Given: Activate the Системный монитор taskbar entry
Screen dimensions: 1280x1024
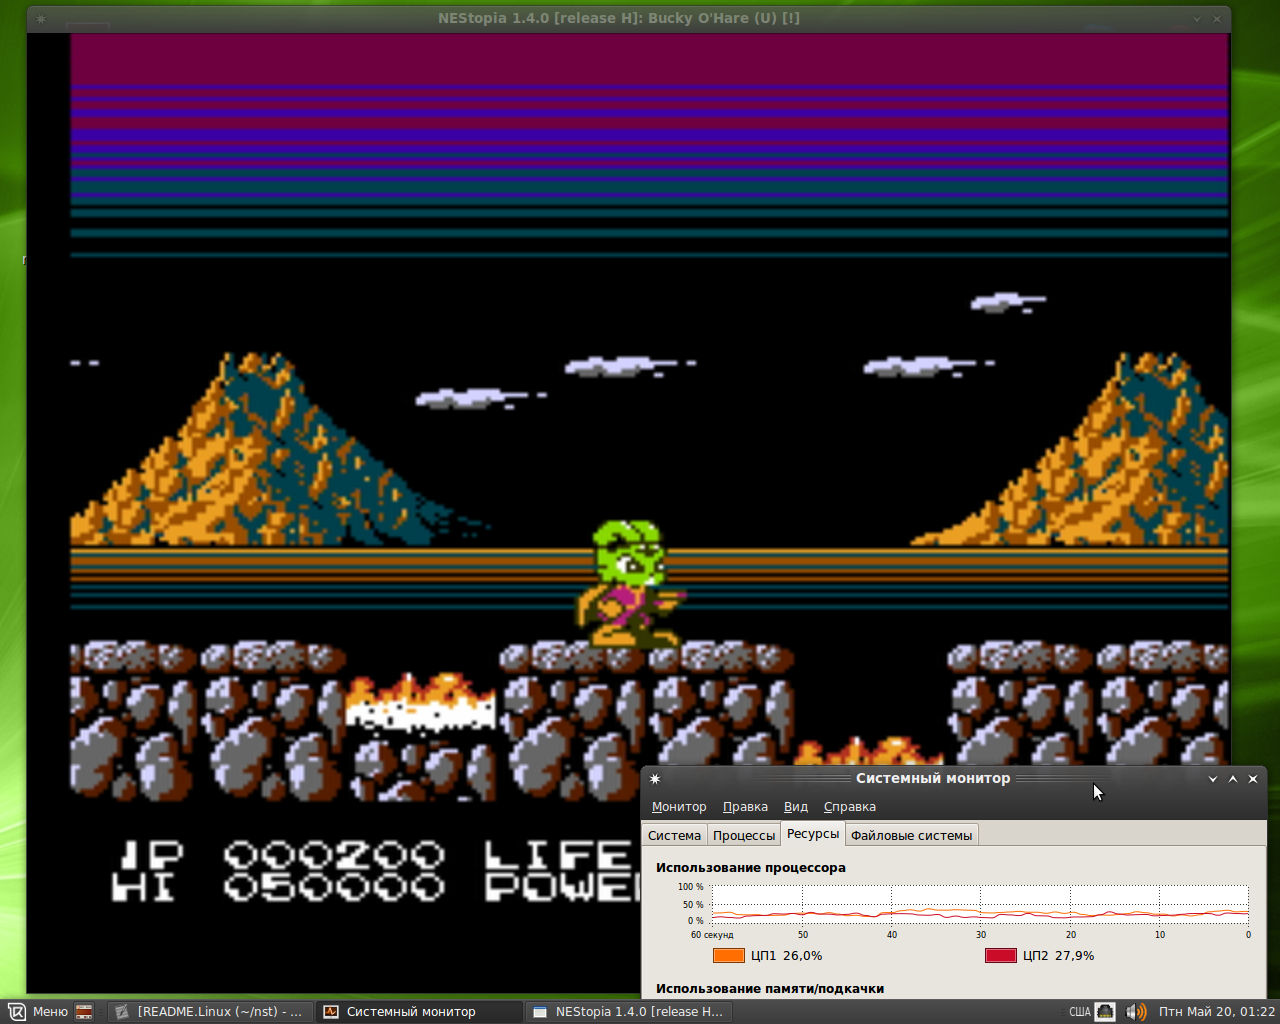Looking at the screenshot, I should point(420,1012).
